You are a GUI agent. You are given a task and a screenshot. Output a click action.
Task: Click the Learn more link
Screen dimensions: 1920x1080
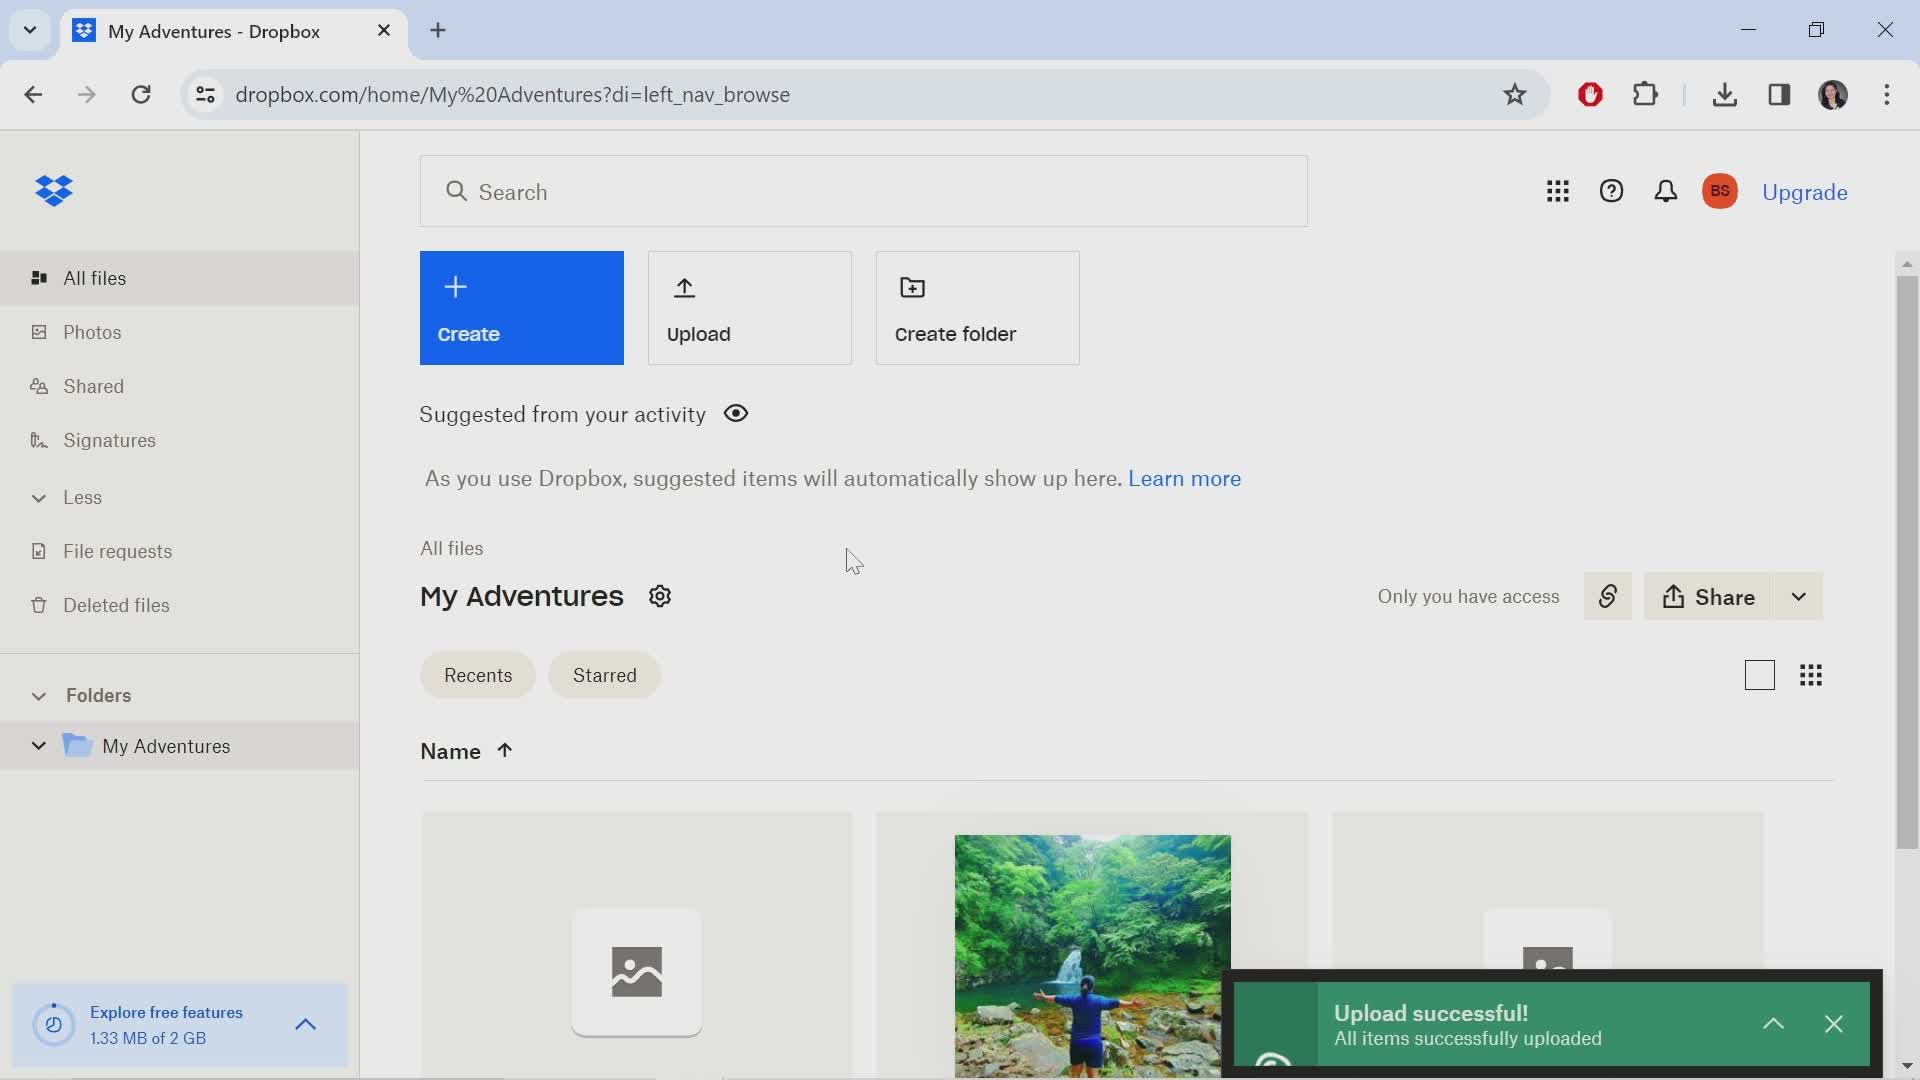[1184, 477]
